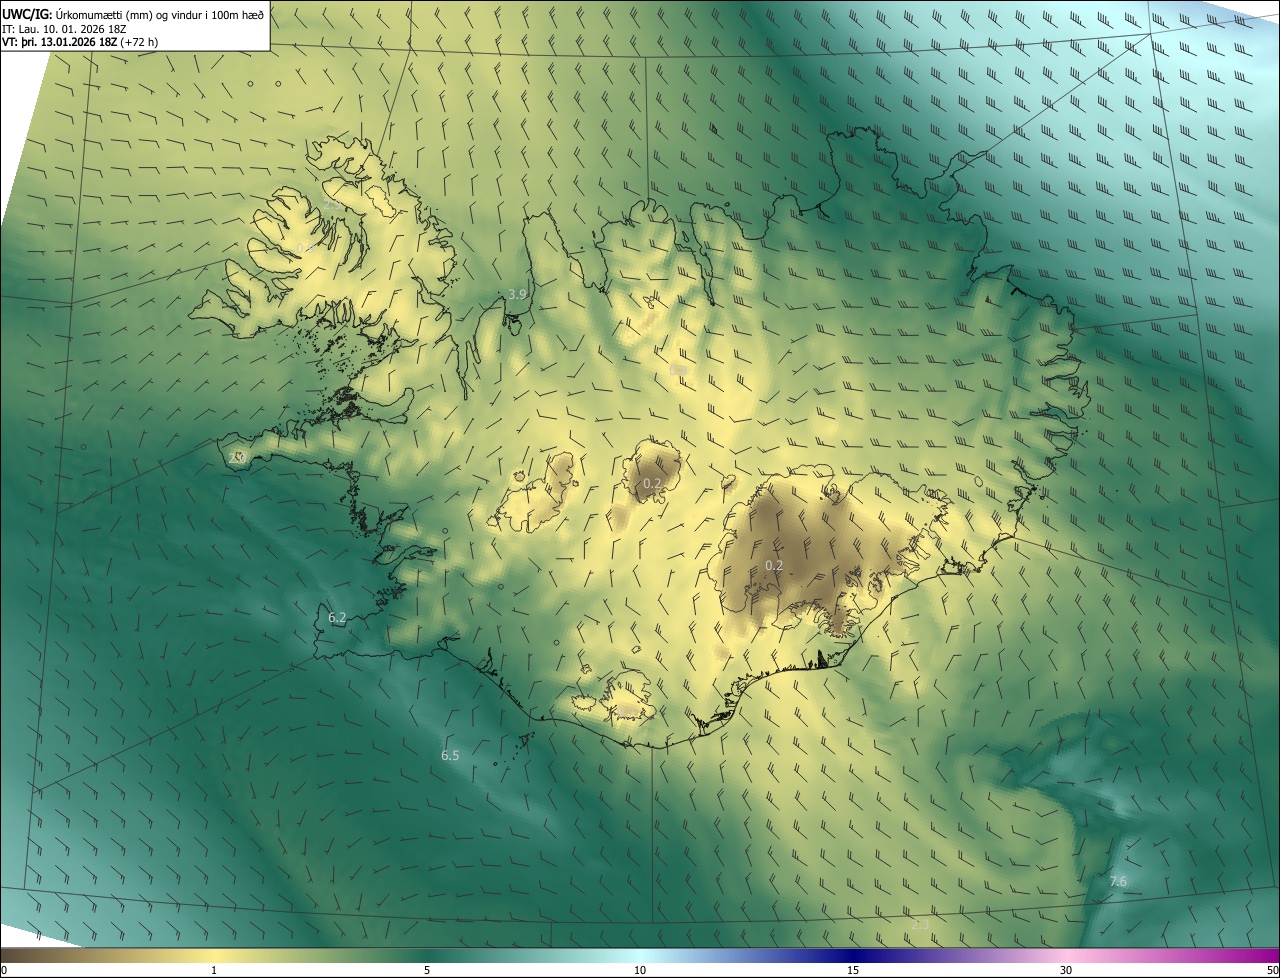This screenshot has height=978, width=1280.
Task: Click the '1' tick on the color scale
Action: (x=214, y=970)
